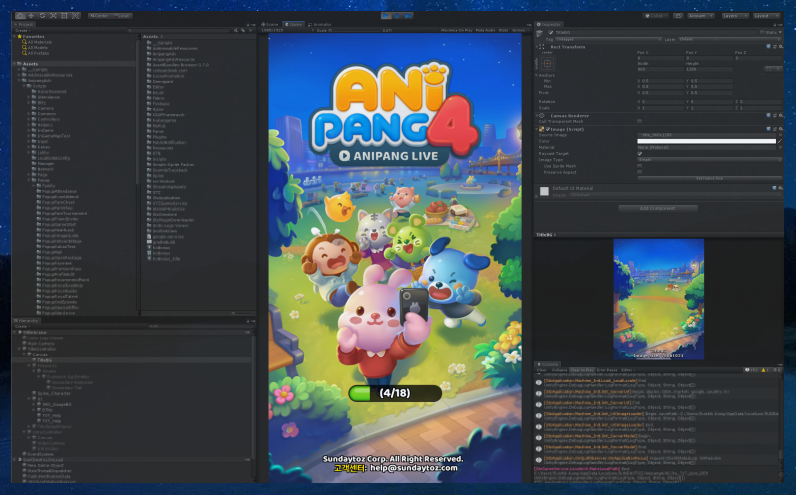Collapse the Favorites group
Image resolution: width=796 pixels, height=495 pixels.
(x=15, y=37)
